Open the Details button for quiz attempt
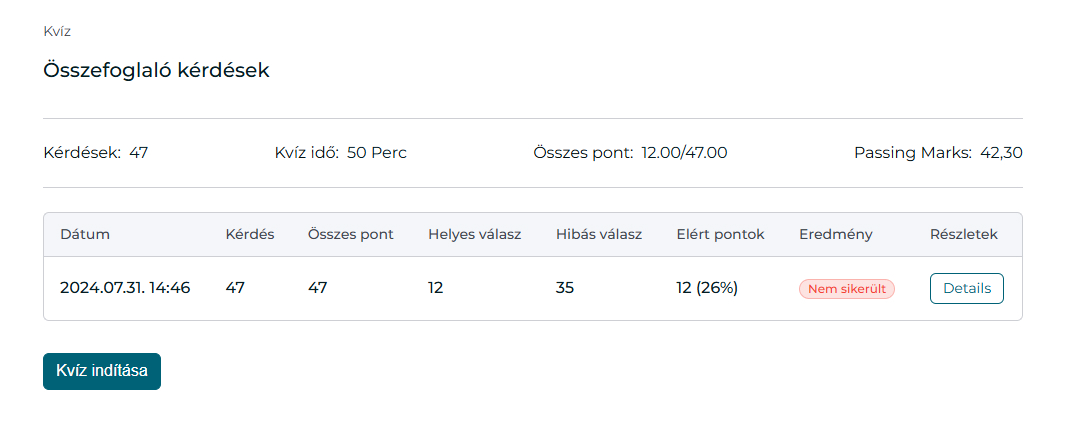The width and height of the screenshot is (1078, 440). pos(967,288)
